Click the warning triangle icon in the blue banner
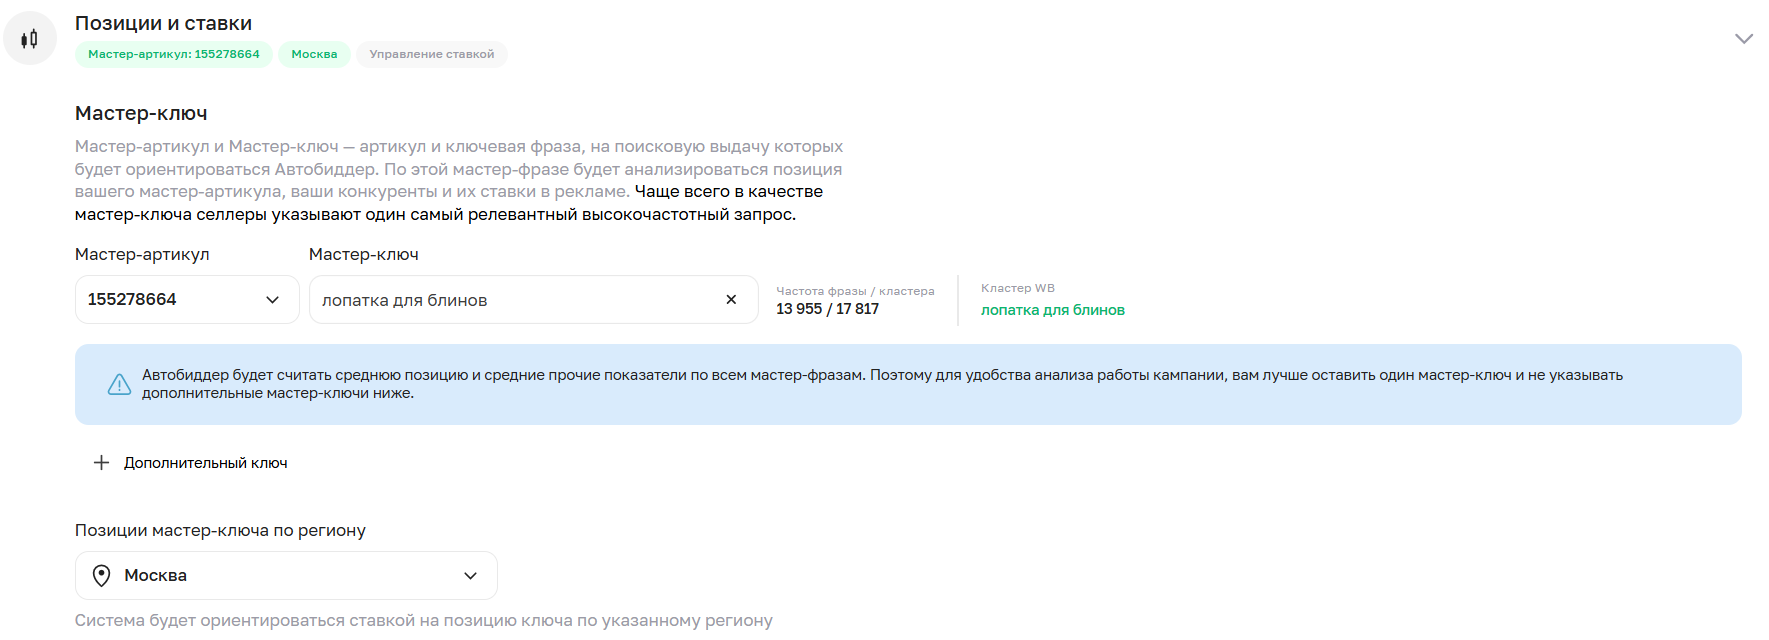1769x640 pixels. tap(119, 384)
